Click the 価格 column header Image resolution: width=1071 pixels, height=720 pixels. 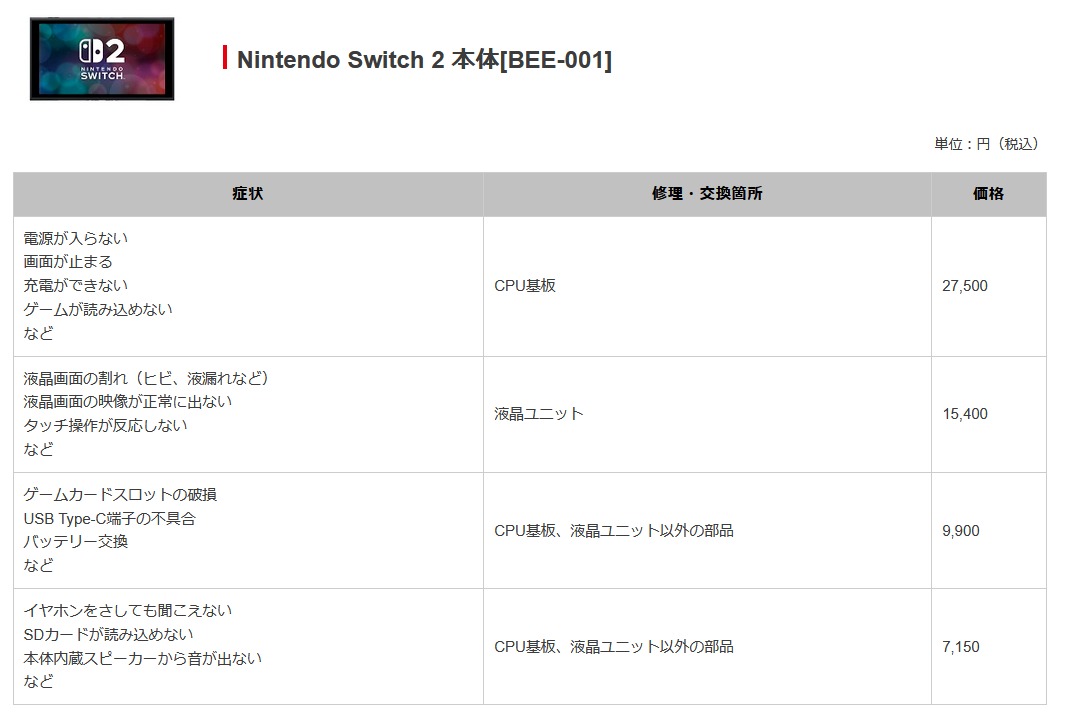pyautogui.click(x=987, y=194)
